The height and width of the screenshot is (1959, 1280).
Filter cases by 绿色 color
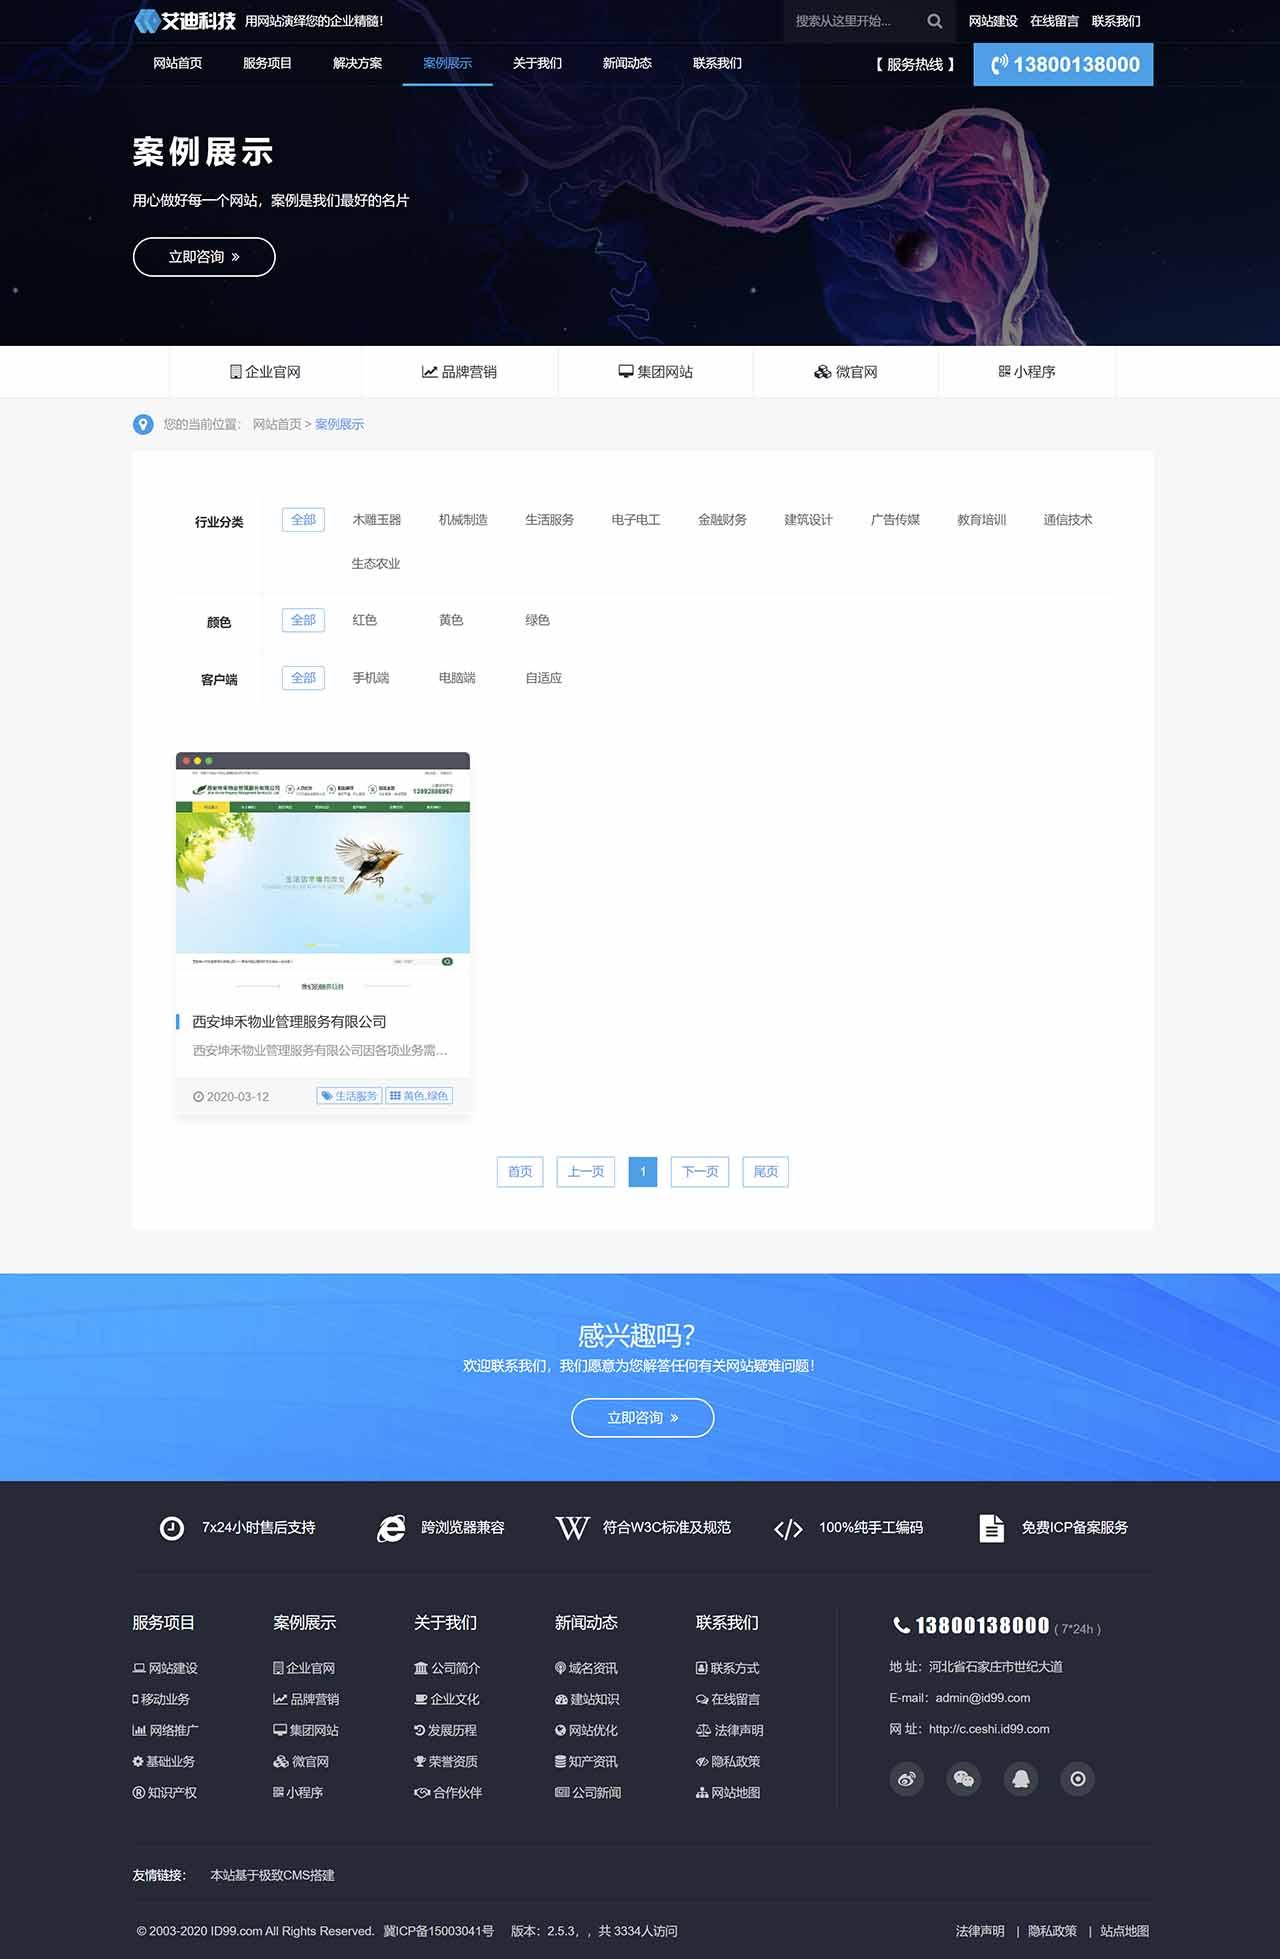(537, 620)
